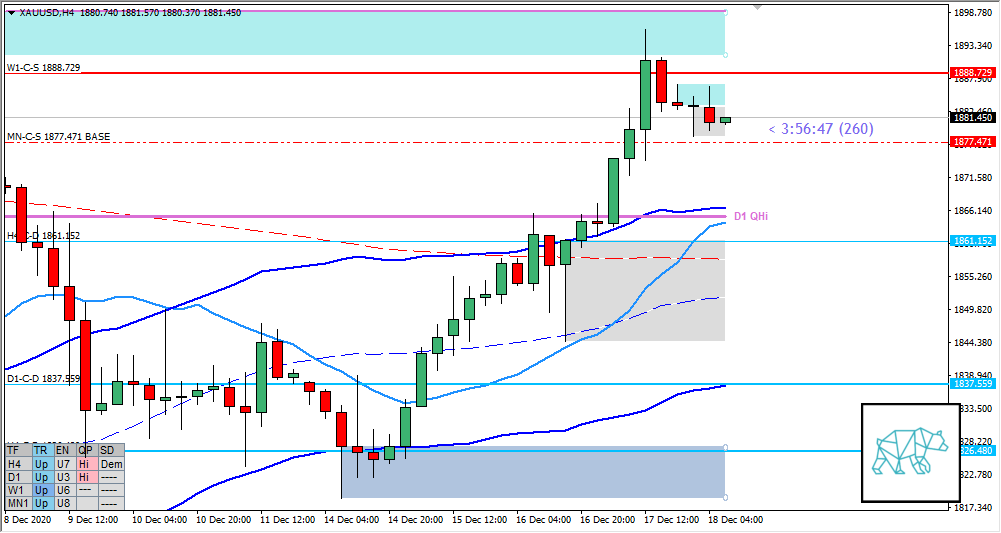Viewport: 1001px width, 533px height.
Task: Click the 1855.260 value on price scale
Action: (x=974, y=276)
